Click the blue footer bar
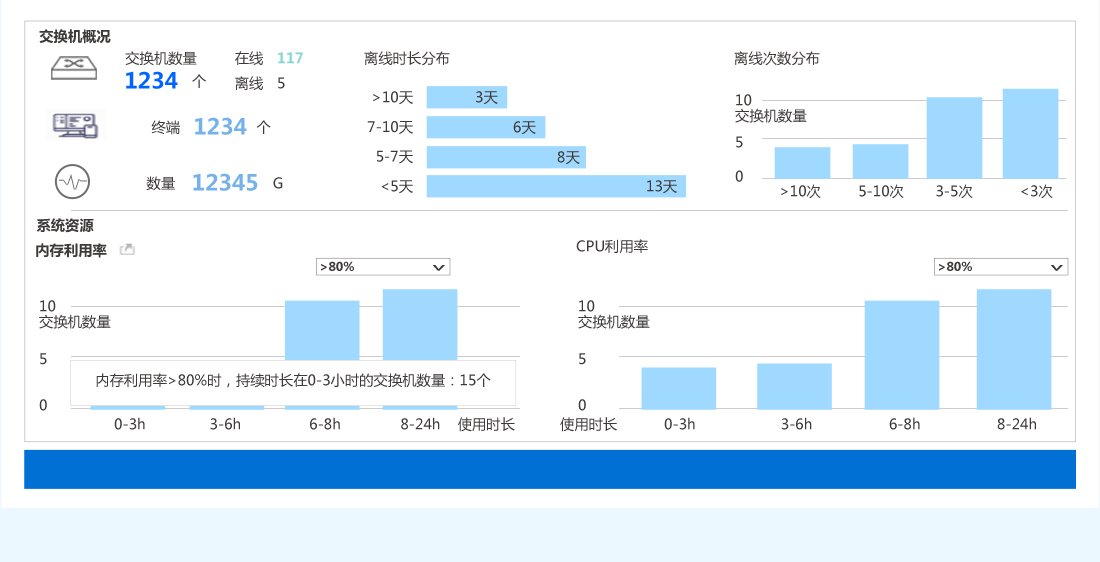Screen dimensions: 1100x562 pyautogui.click(x=550, y=469)
